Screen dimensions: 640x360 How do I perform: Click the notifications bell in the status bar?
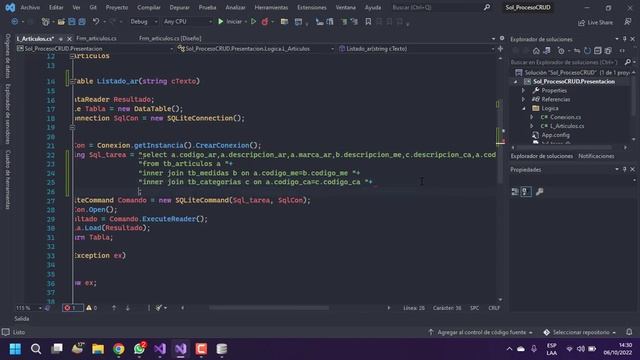[629, 332]
